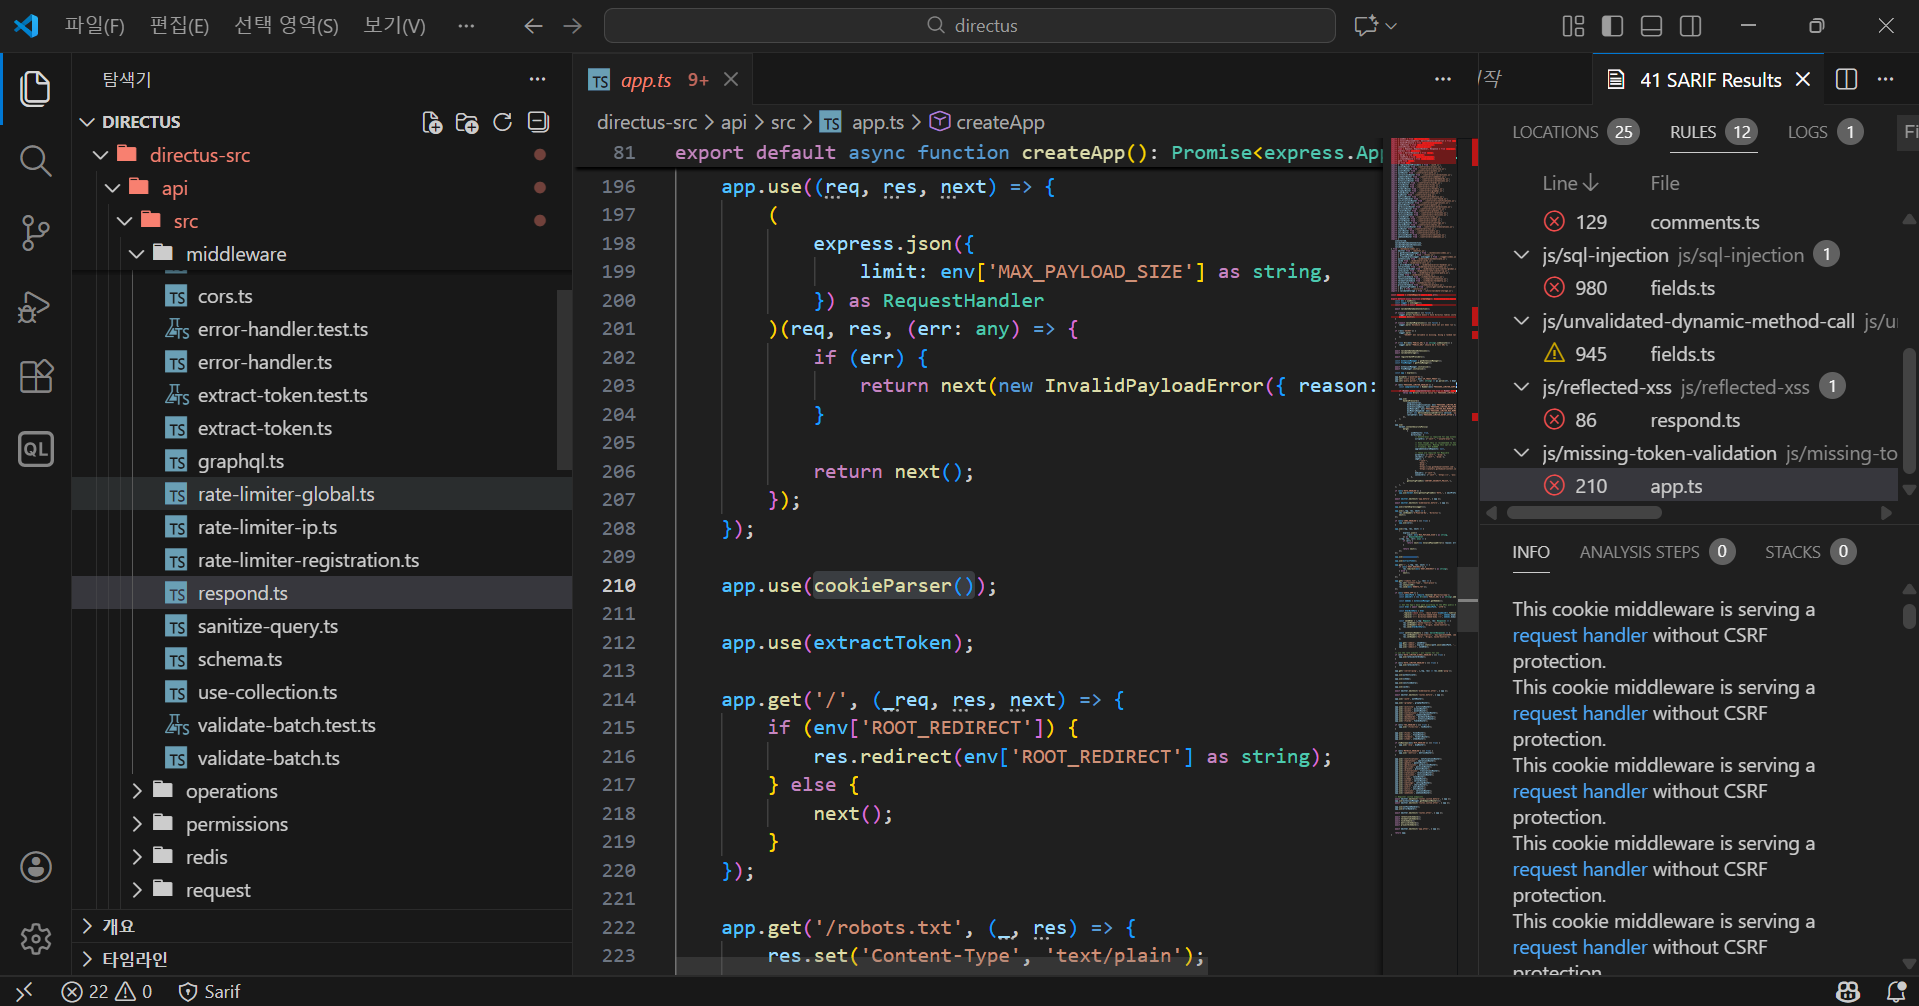This screenshot has width=1919, height=1006.
Task: Collapse the directus-src folder
Action: pyautogui.click(x=100, y=155)
